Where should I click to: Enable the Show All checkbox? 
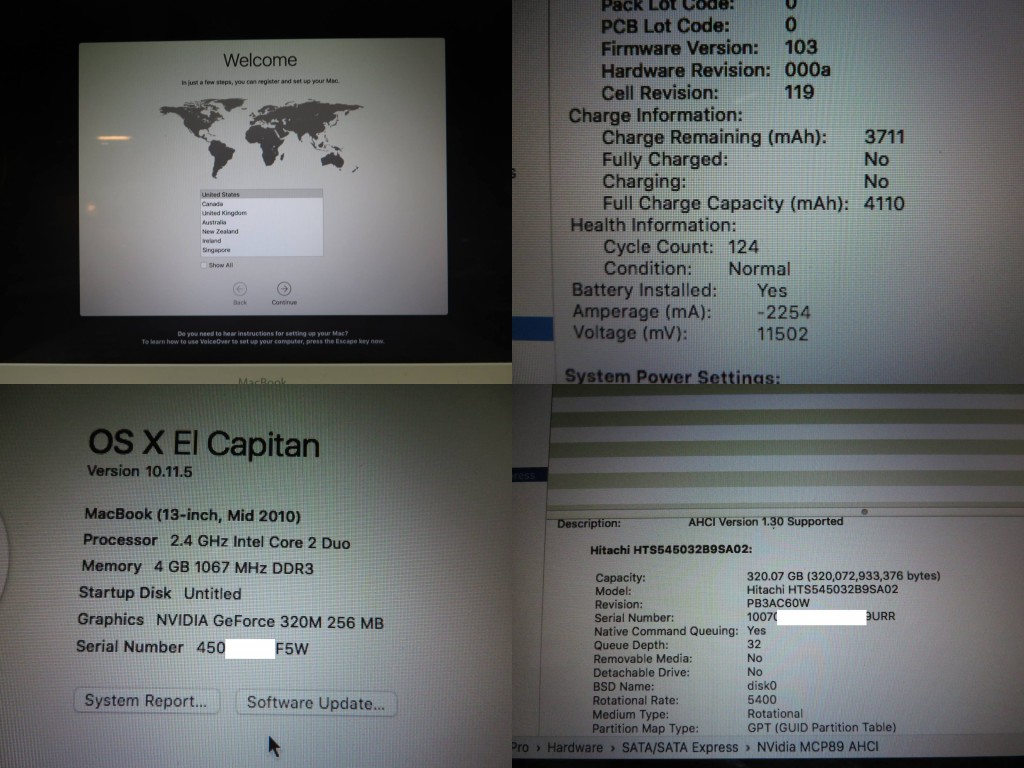click(x=204, y=265)
